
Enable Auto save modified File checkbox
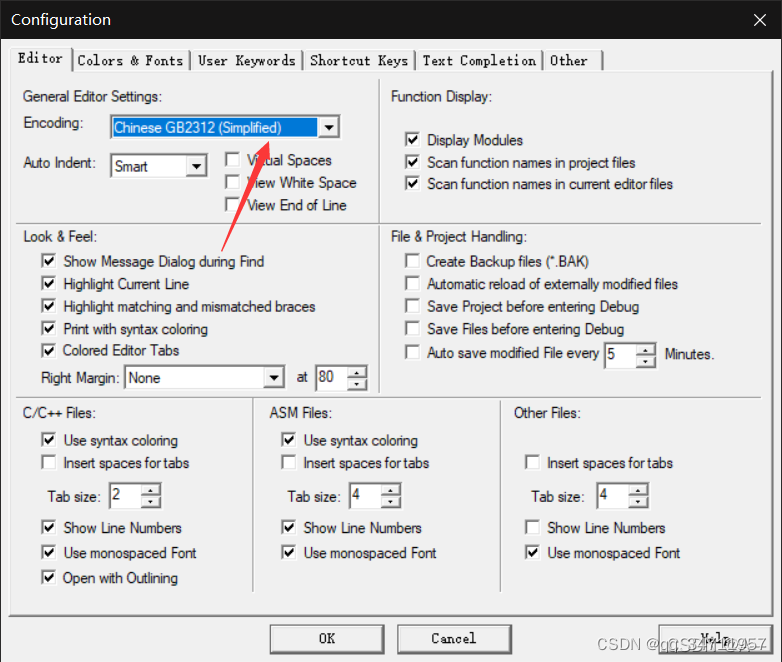(x=412, y=352)
